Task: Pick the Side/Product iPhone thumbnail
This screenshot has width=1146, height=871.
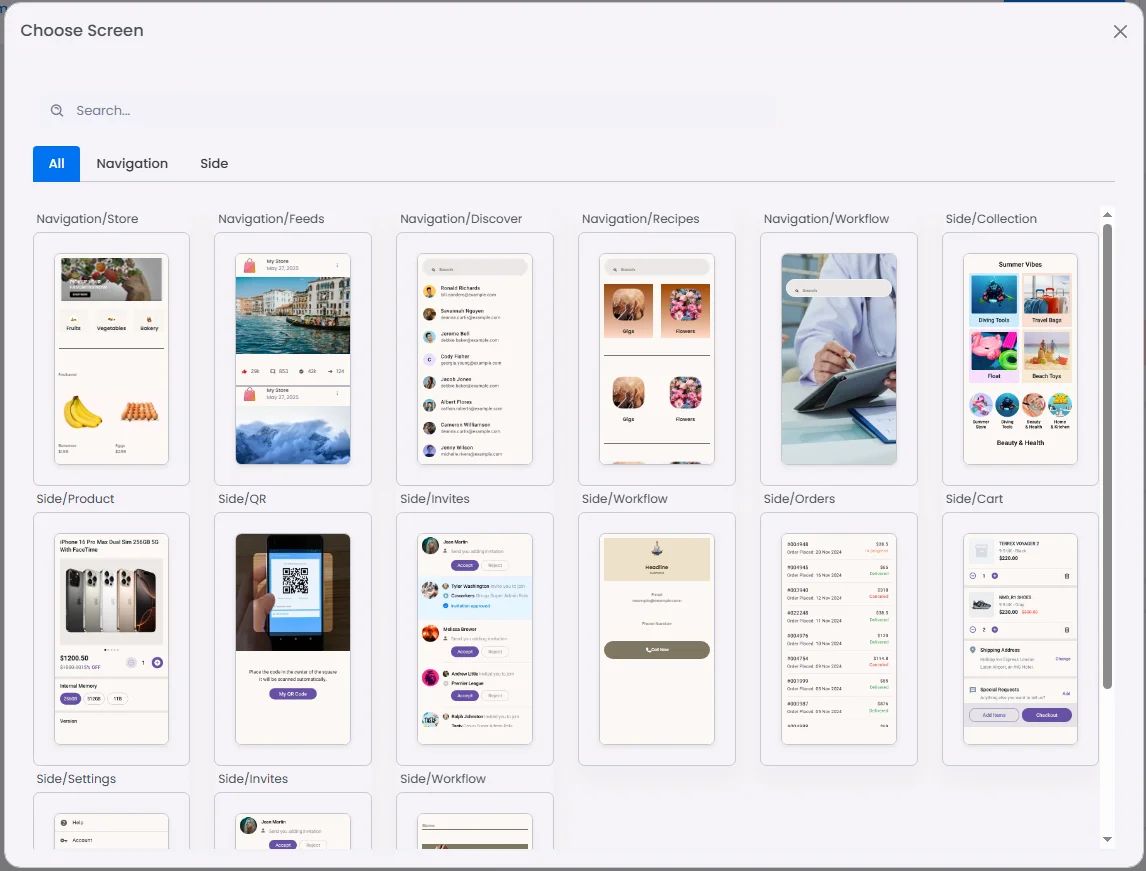Action: click(111, 639)
